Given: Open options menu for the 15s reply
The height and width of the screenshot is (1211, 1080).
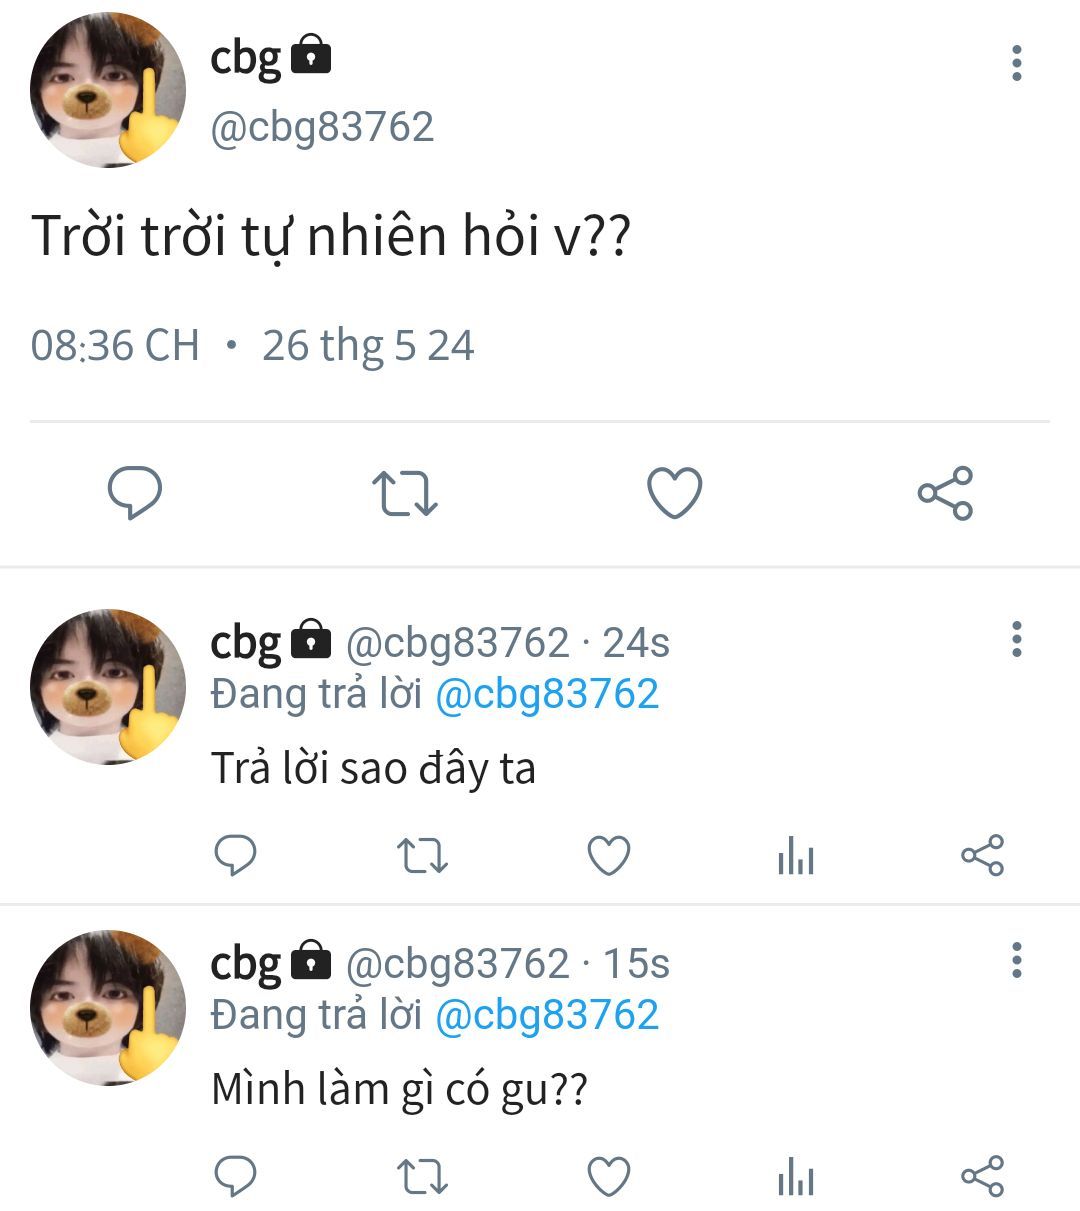Looking at the screenshot, I should tap(1017, 960).
